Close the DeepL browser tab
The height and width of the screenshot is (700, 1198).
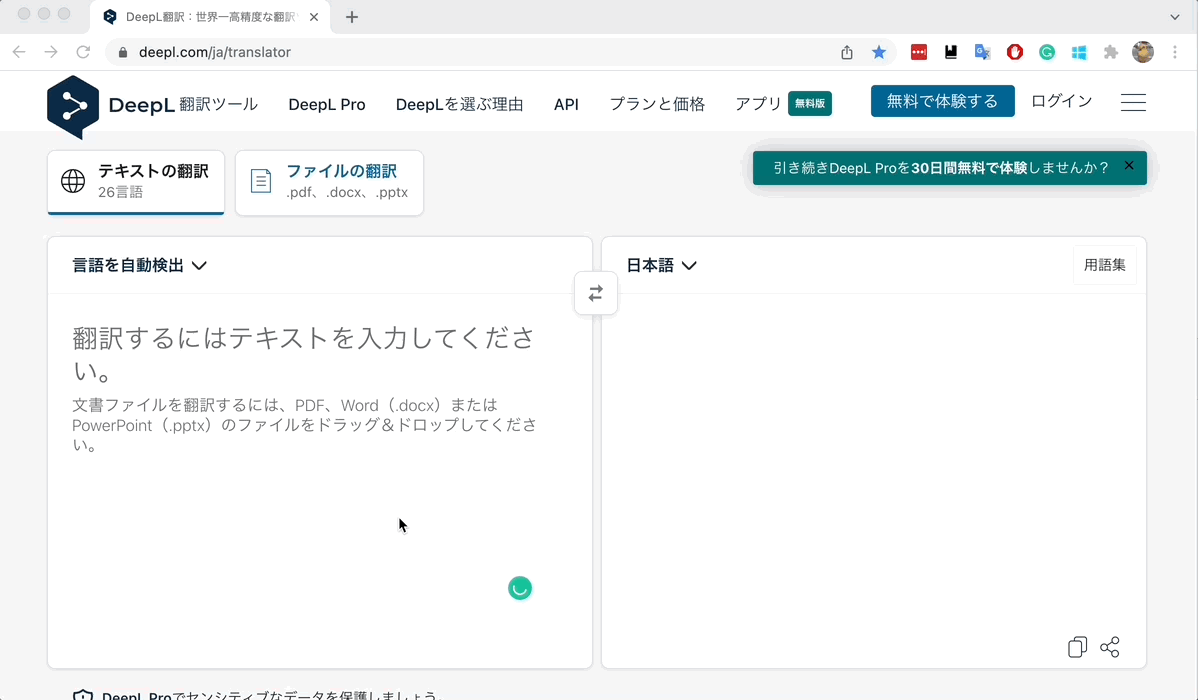click(x=314, y=17)
